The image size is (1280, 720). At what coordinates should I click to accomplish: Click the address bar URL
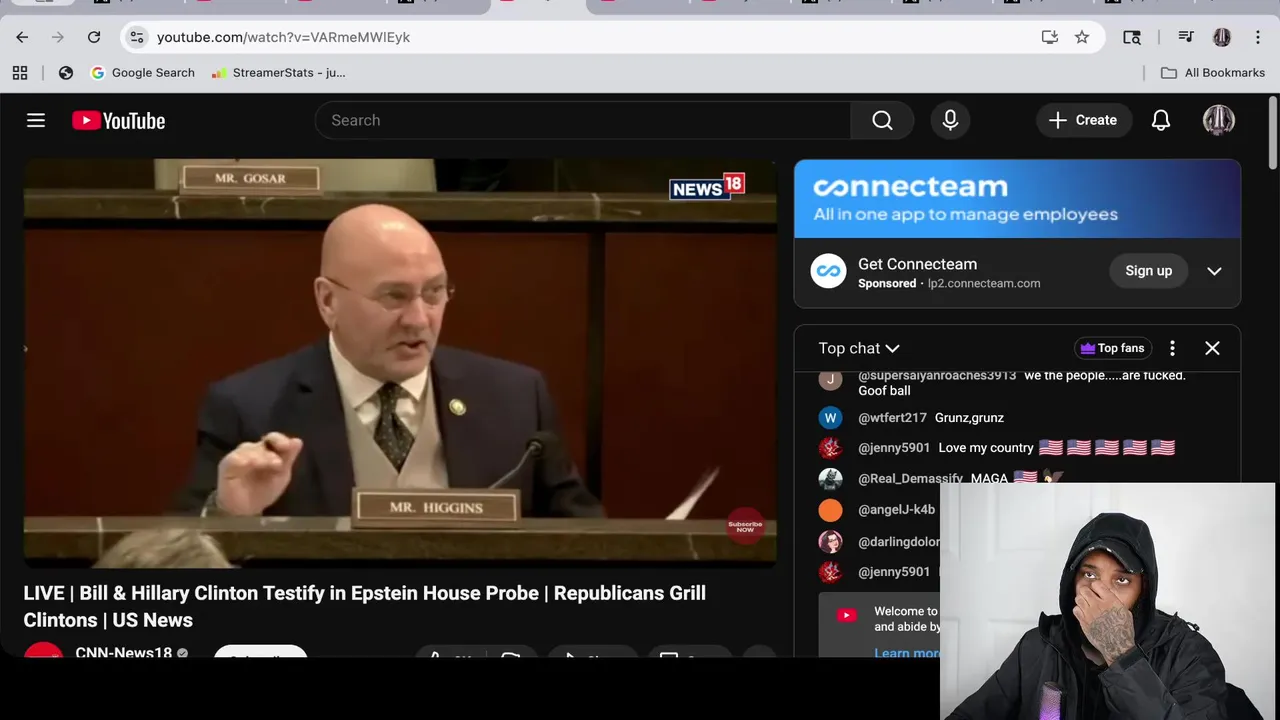click(x=283, y=37)
